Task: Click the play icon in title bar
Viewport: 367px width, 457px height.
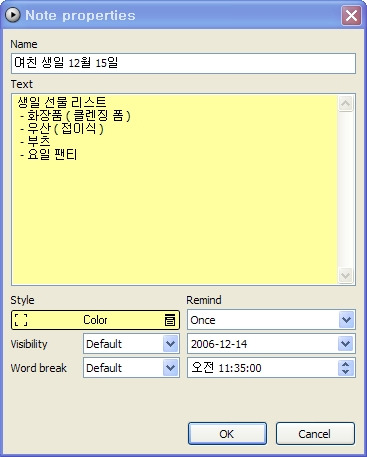Action: (13, 15)
